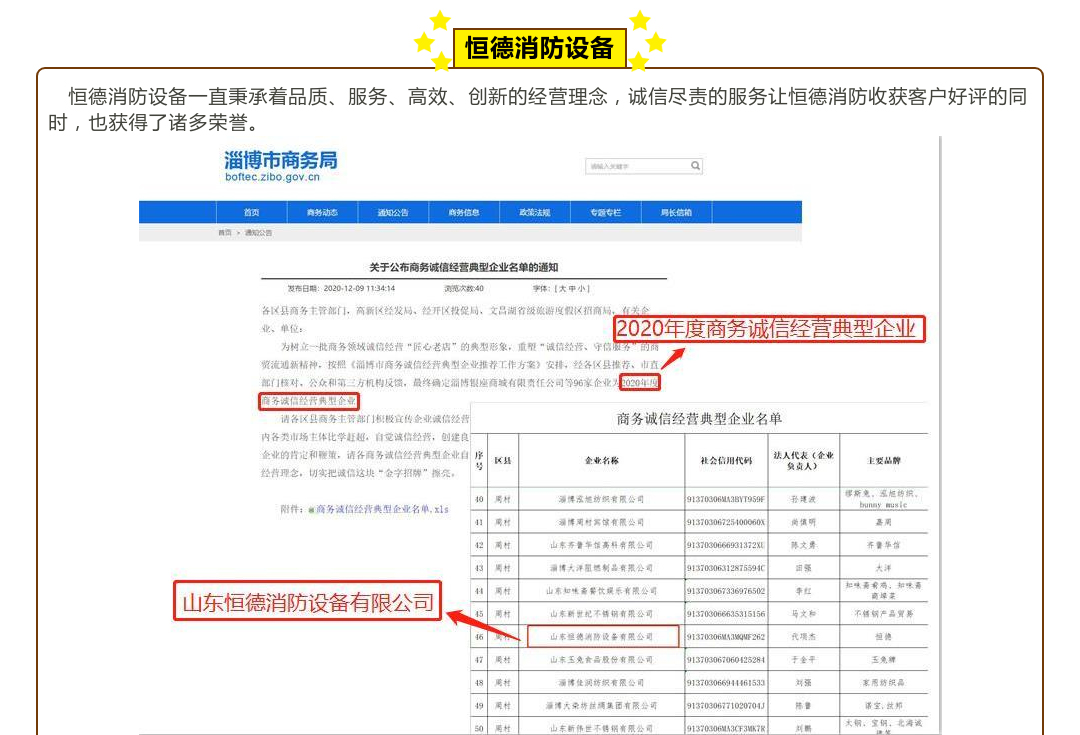Open the 首页 navigation tab
This screenshot has width=1080, height=735.
(x=251, y=213)
